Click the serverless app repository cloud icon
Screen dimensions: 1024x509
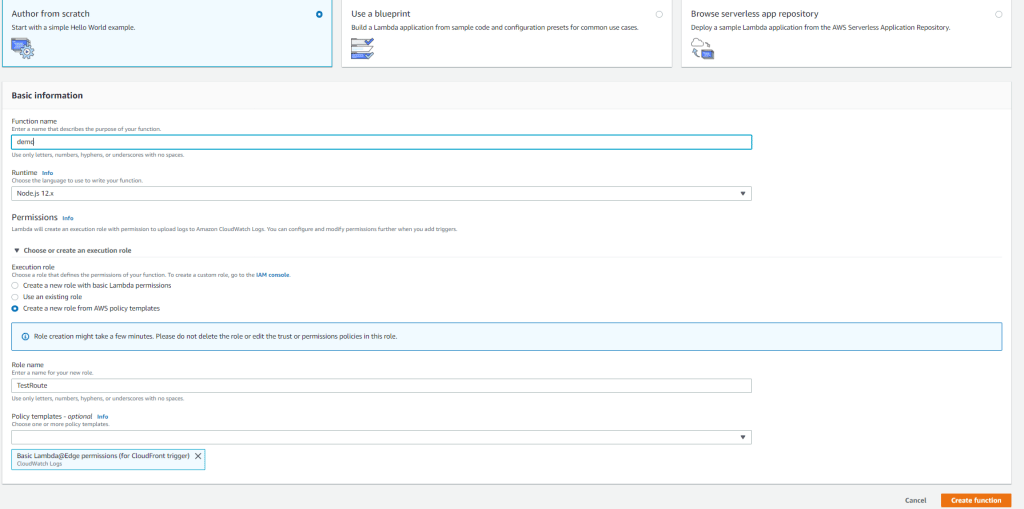[702, 47]
